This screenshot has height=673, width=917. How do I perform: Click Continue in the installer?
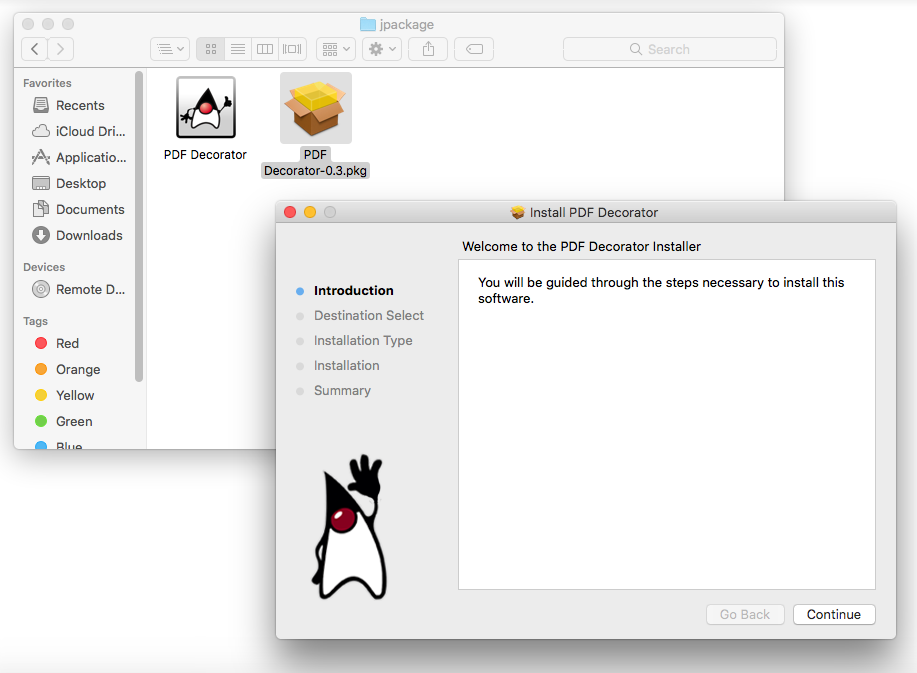(834, 615)
